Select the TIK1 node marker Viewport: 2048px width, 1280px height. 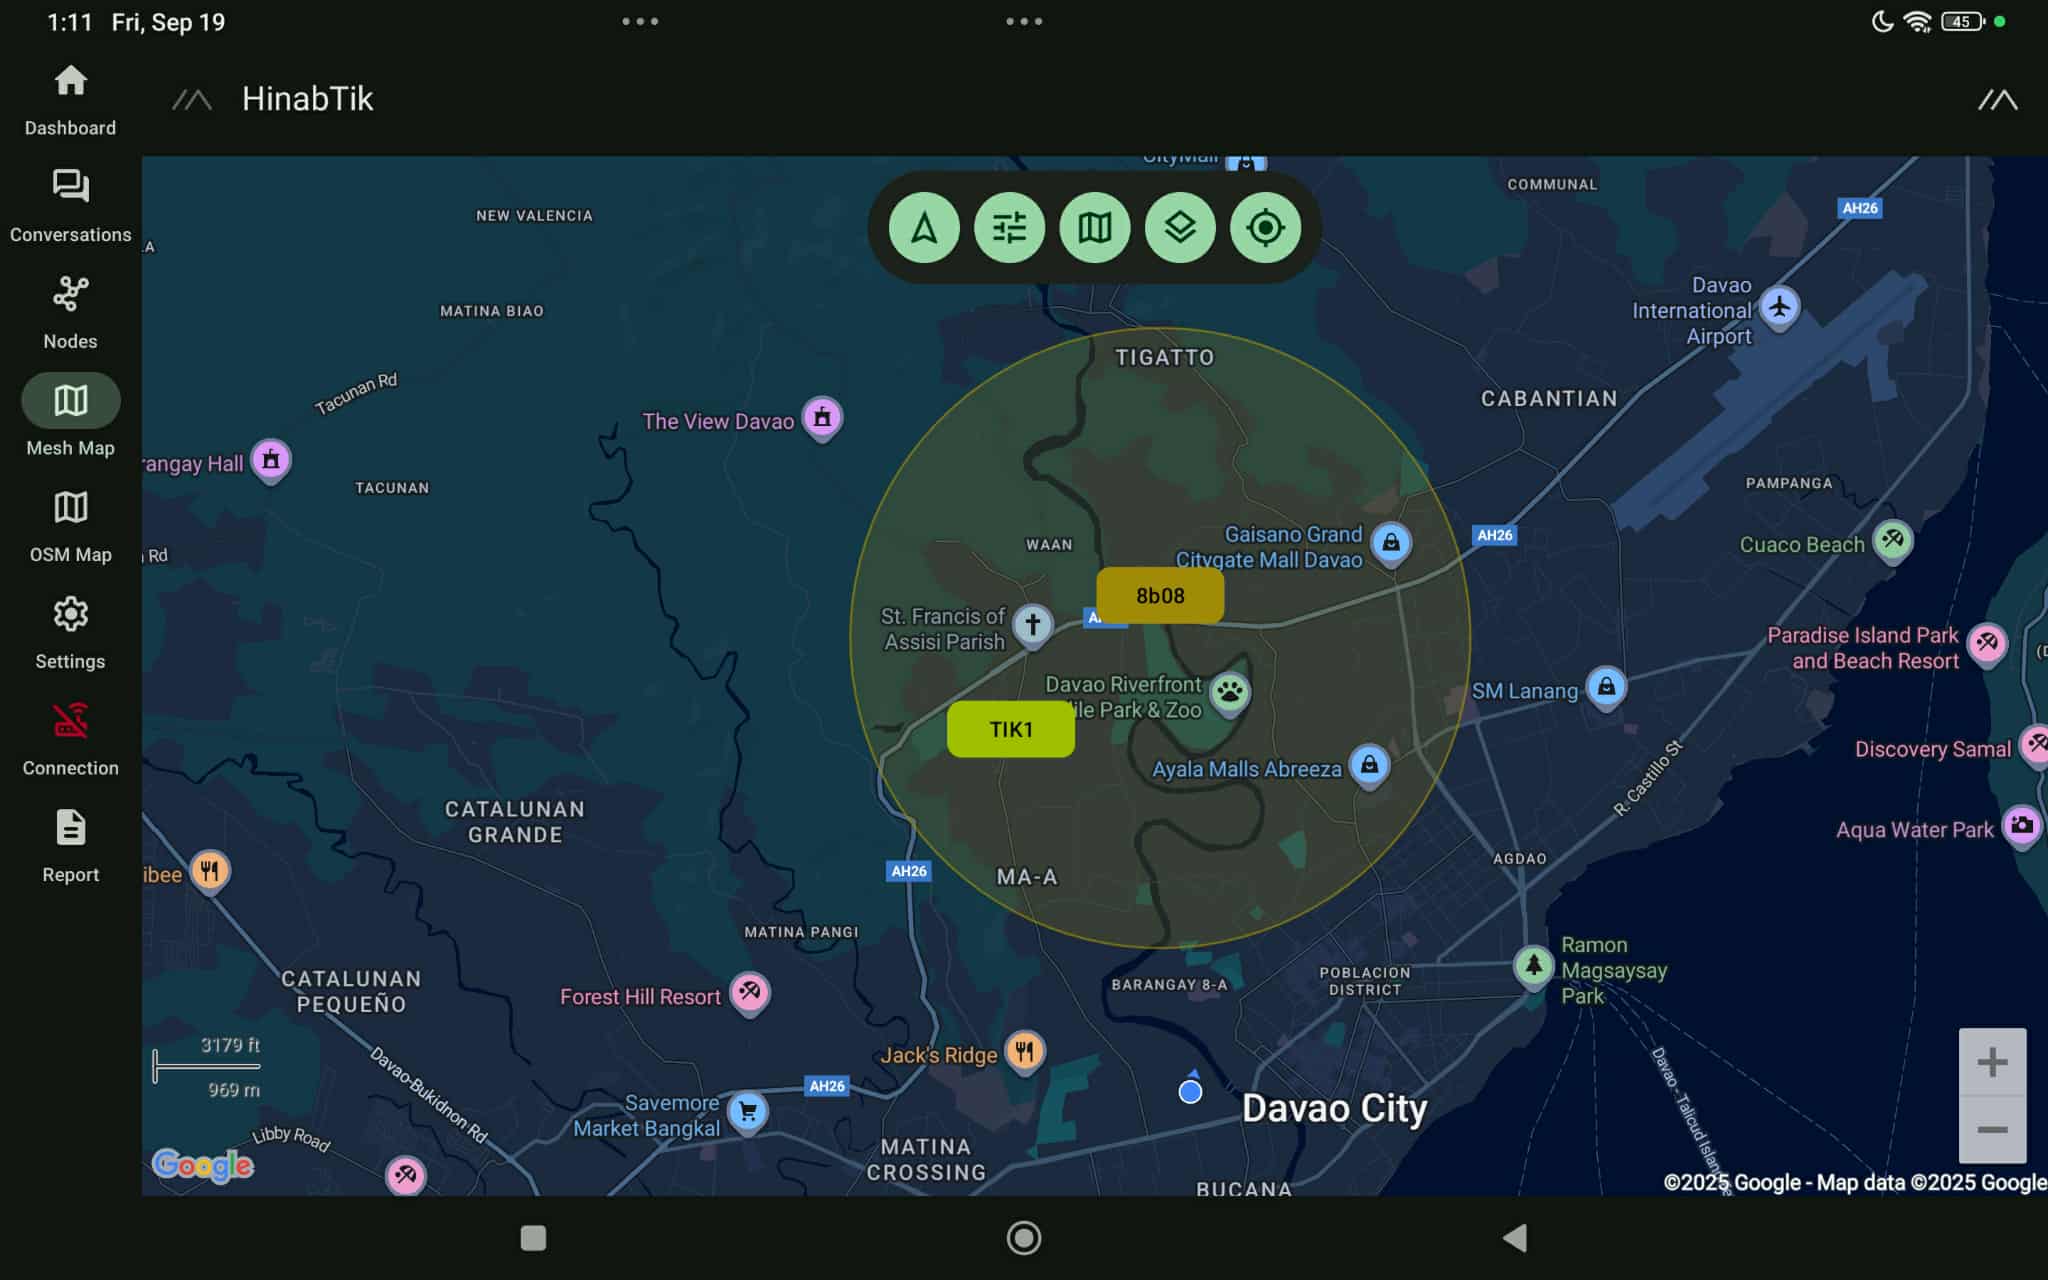click(1011, 729)
